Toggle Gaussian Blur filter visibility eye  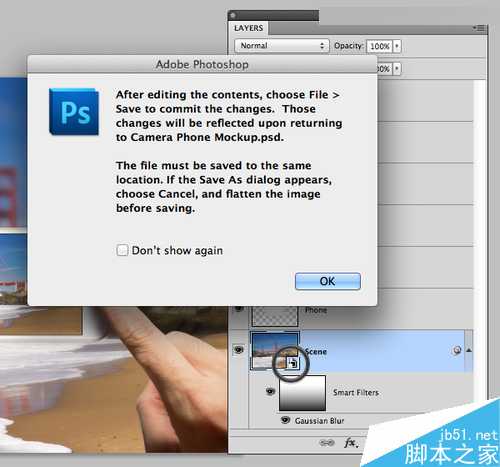coord(285,420)
